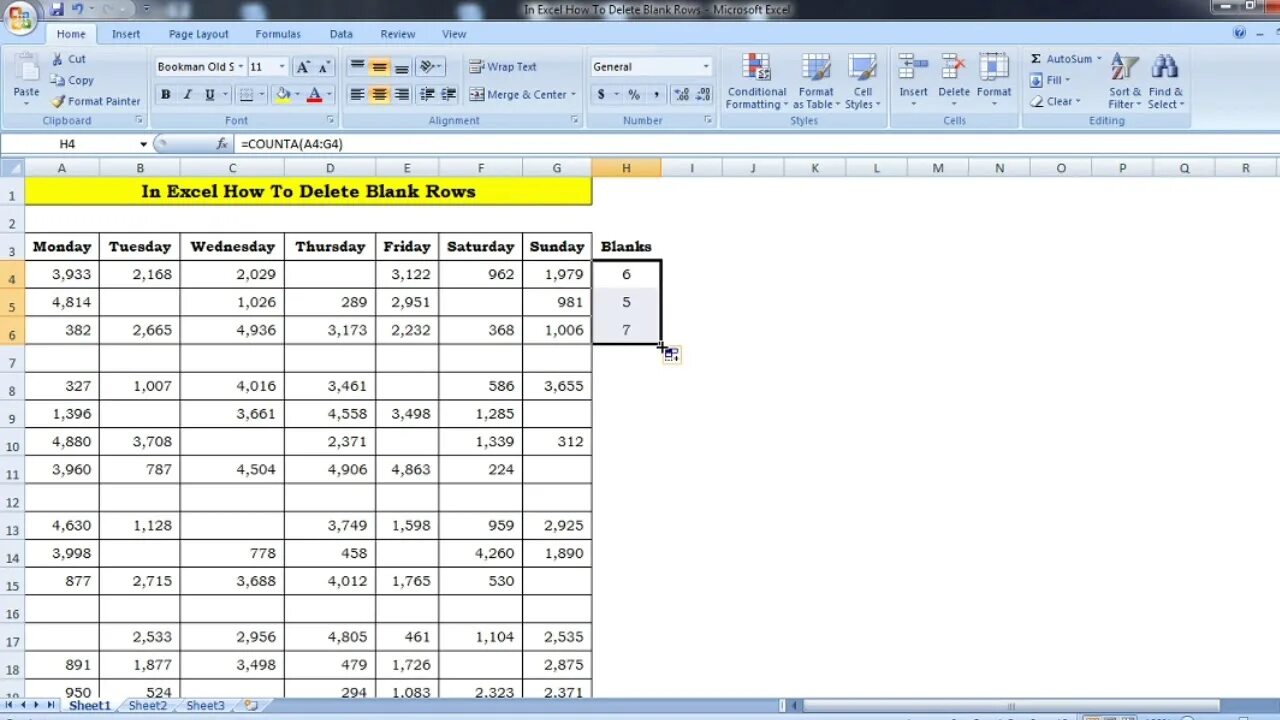The height and width of the screenshot is (720, 1280).
Task: Click the Auto Fill Options icon
Action: (x=671, y=354)
